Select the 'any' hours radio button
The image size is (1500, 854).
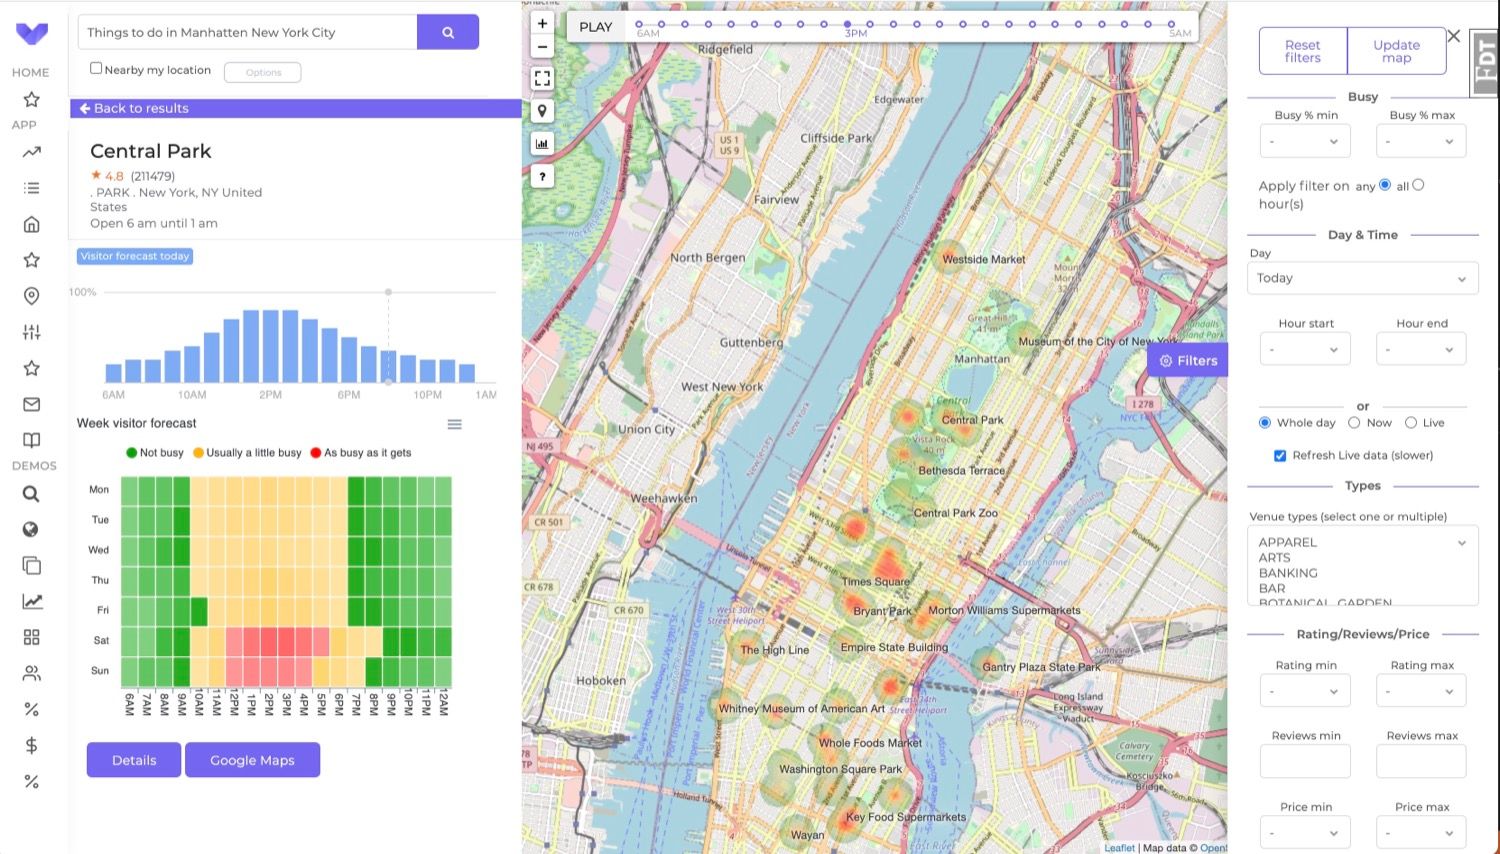tap(1385, 184)
